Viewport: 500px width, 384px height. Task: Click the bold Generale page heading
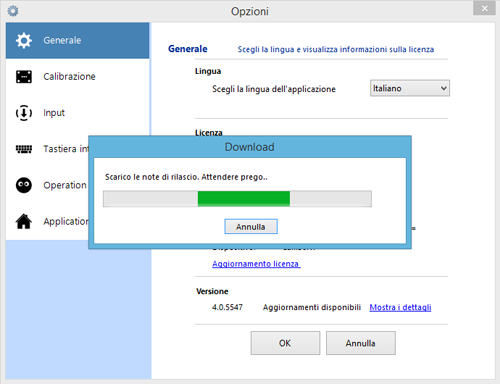coord(188,49)
